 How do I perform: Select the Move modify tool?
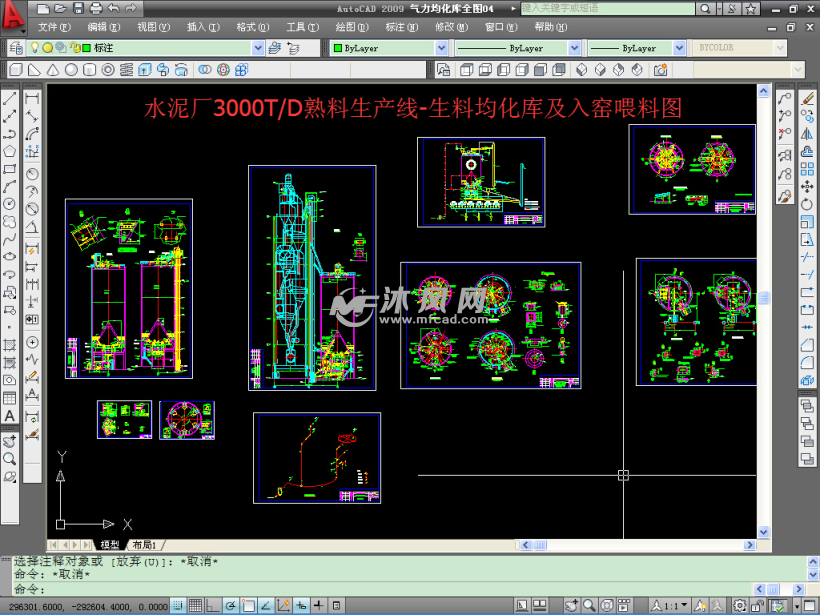pyautogui.click(x=807, y=186)
